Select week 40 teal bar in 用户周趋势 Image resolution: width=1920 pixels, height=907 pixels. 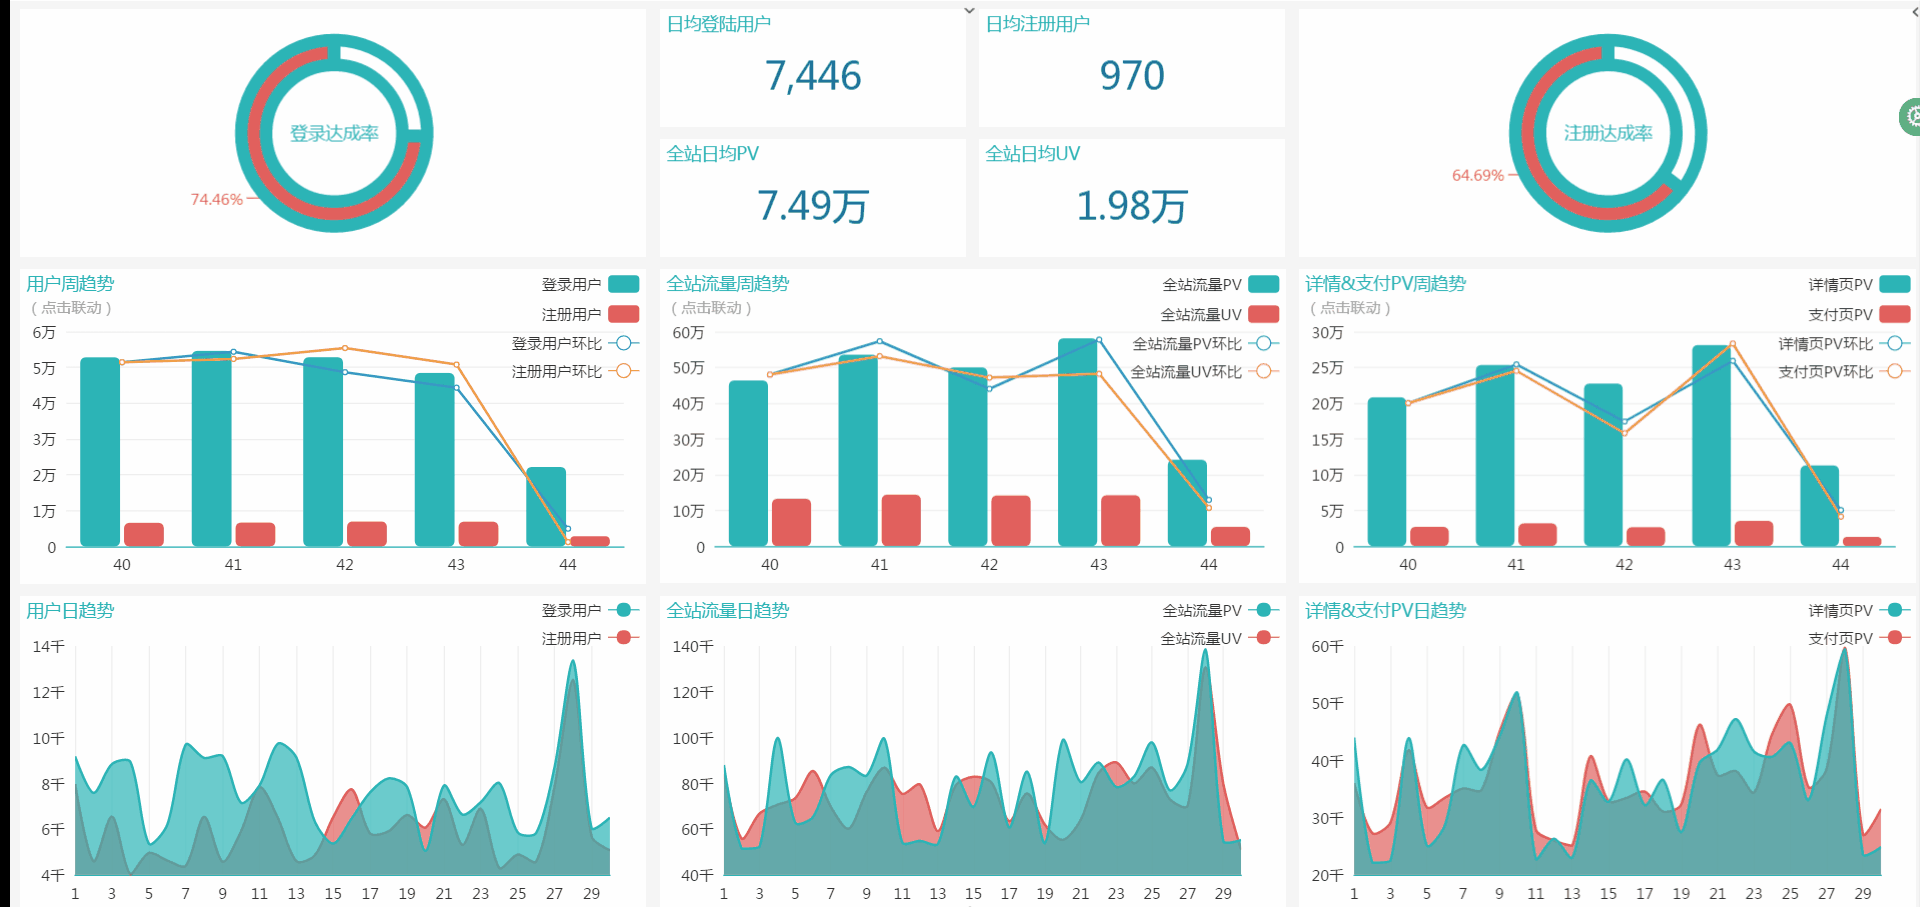100,452
